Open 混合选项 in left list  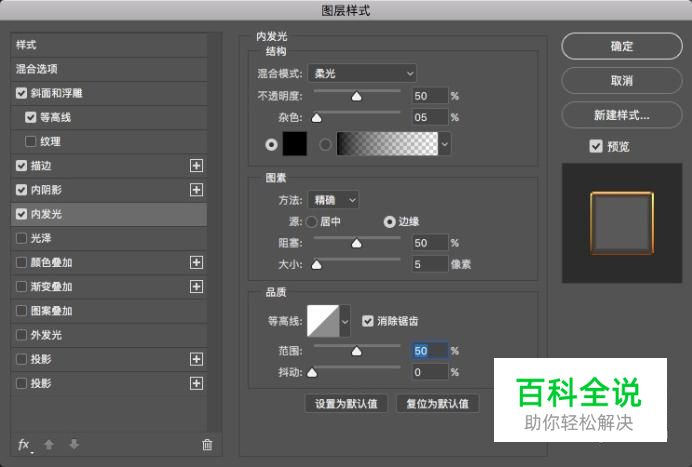109,69
